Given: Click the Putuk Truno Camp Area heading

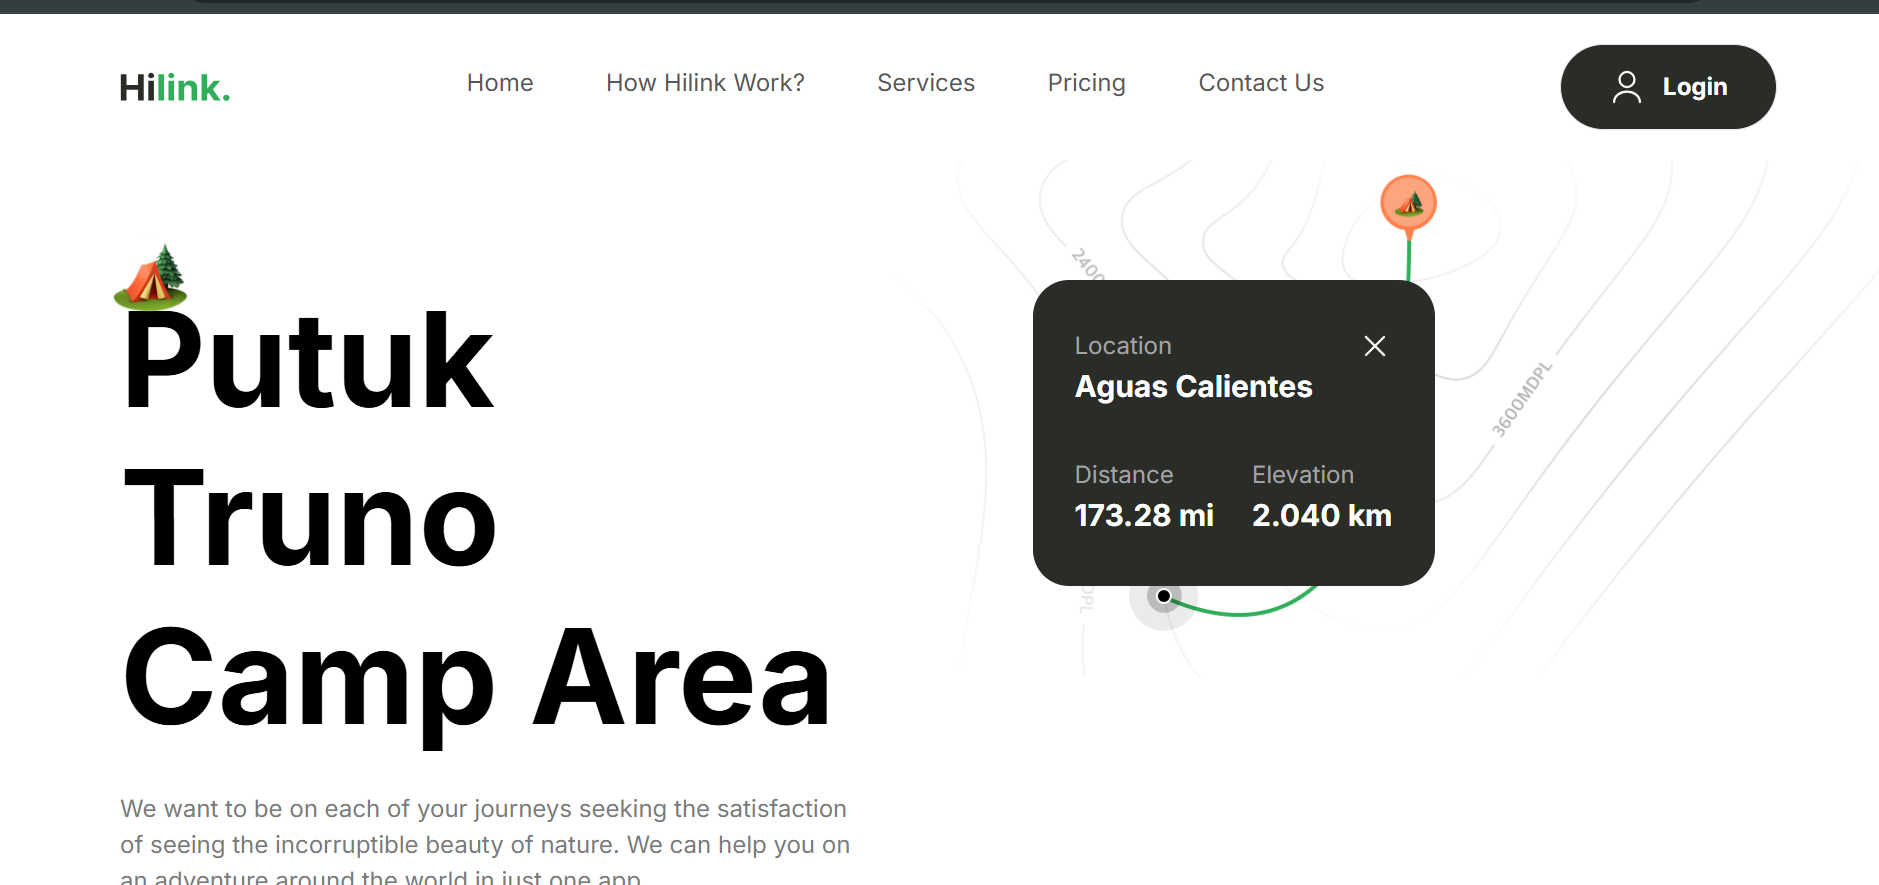Looking at the screenshot, I should pos(475,520).
